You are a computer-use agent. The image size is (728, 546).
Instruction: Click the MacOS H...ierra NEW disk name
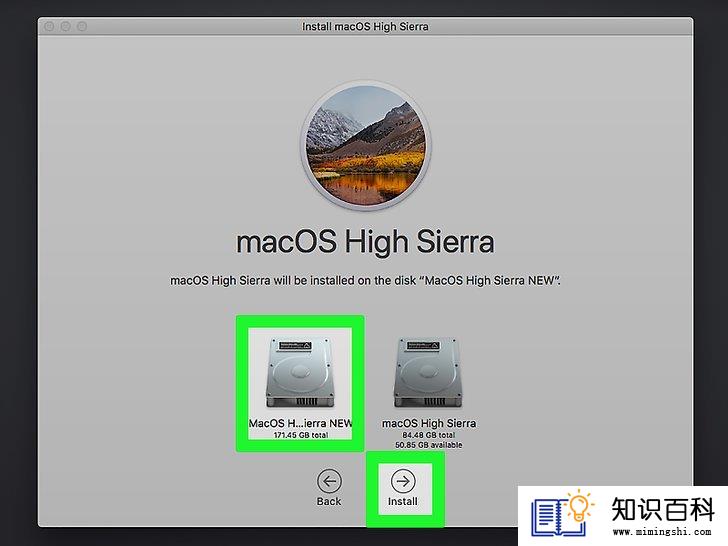tap(300, 423)
